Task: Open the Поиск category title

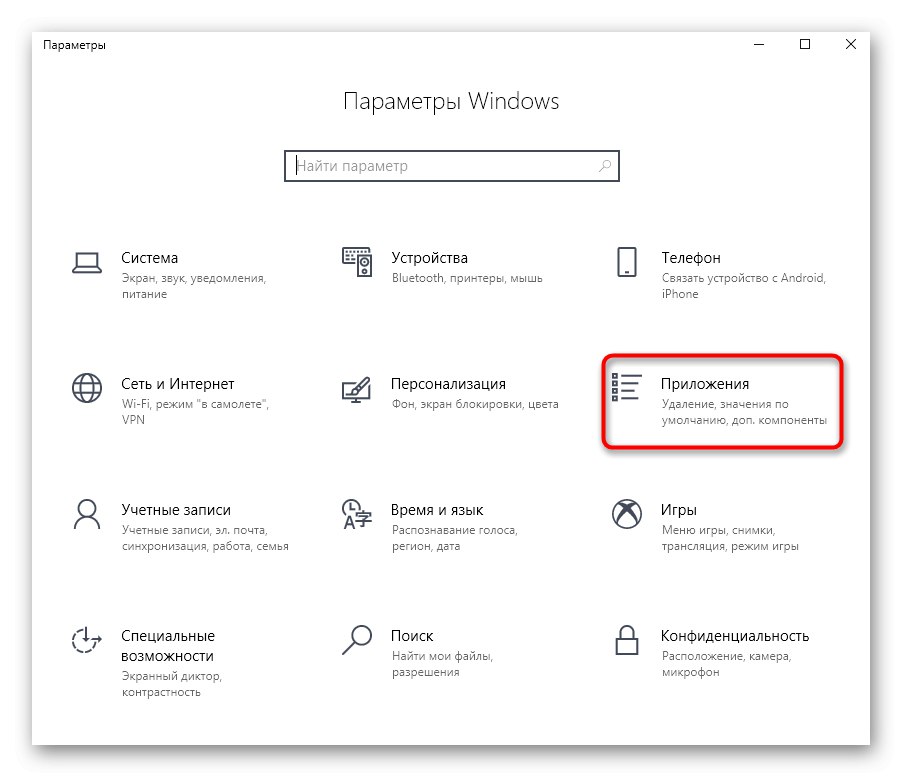Action: point(412,636)
